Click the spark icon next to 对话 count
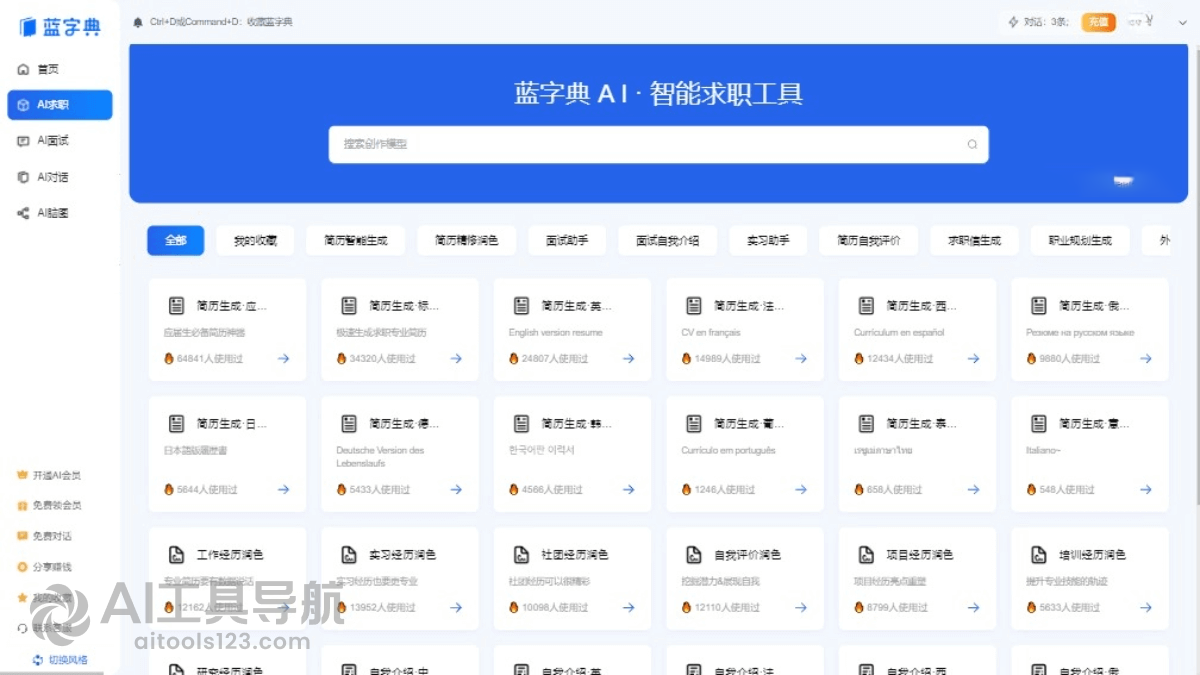This screenshot has height=675, width=1200. pos(1013,22)
